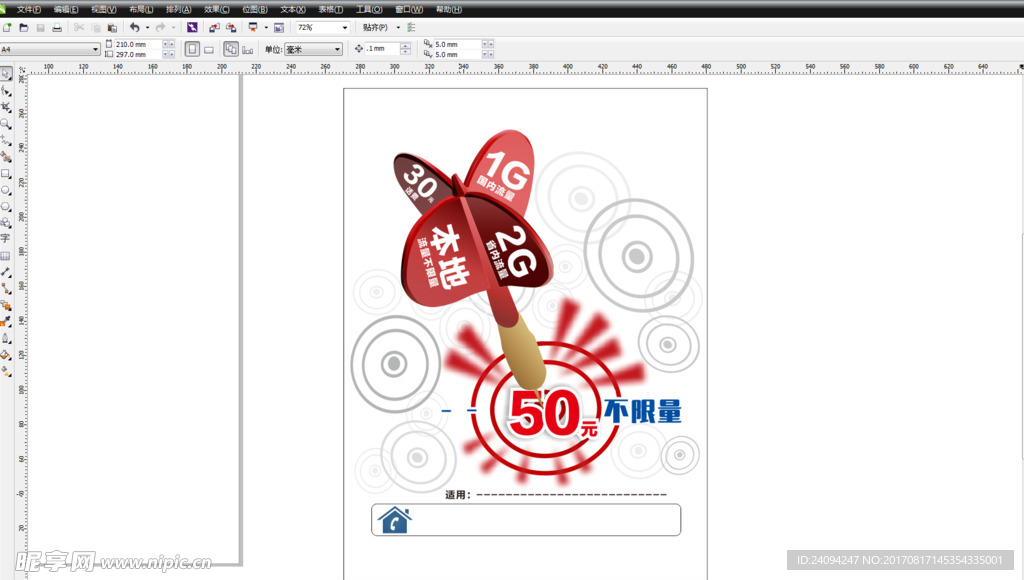Image resolution: width=1024 pixels, height=580 pixels.
Task: Select the Ellipse tool
Action: tap(6, 190)
